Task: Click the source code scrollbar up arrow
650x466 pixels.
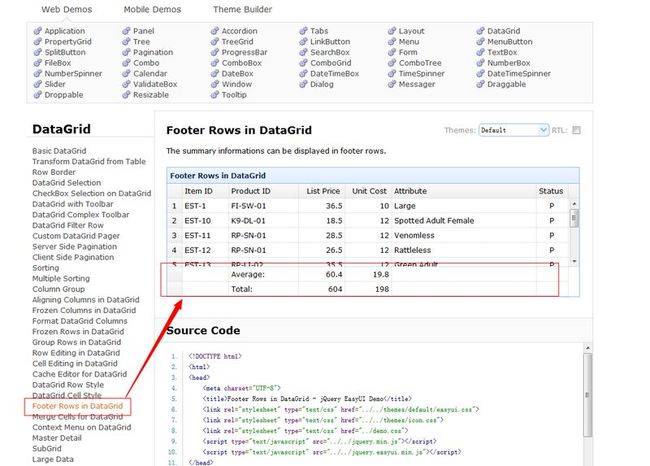Action: (587, 348)
